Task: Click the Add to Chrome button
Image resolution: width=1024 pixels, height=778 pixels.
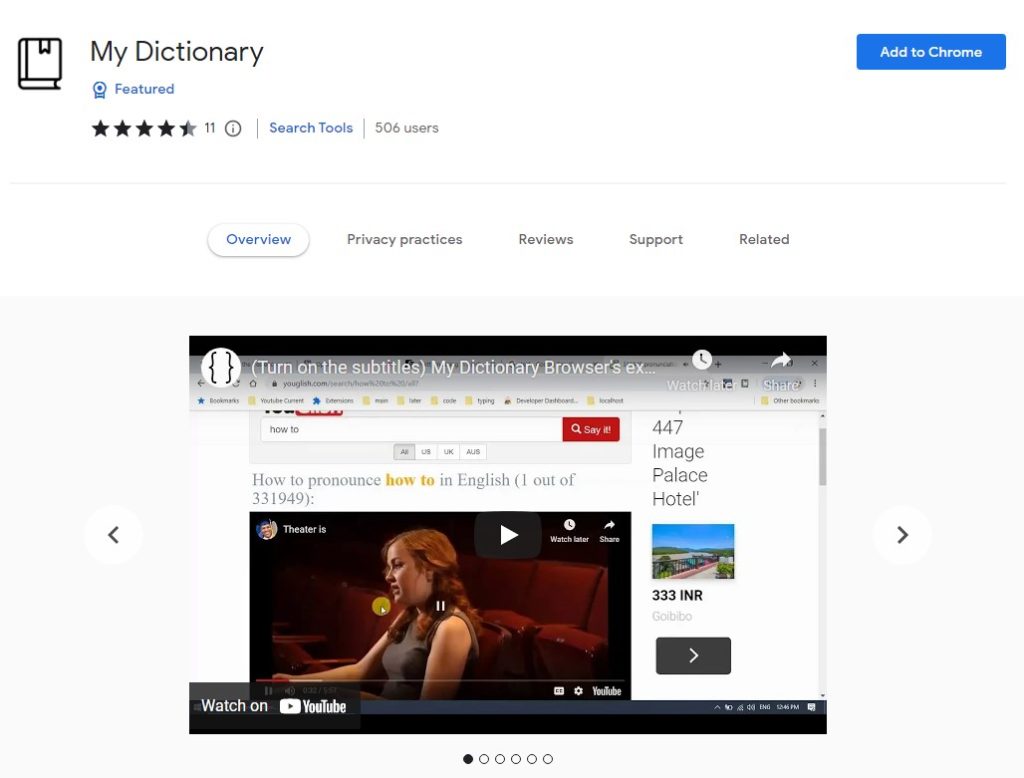Action: [x=931, y=52]
